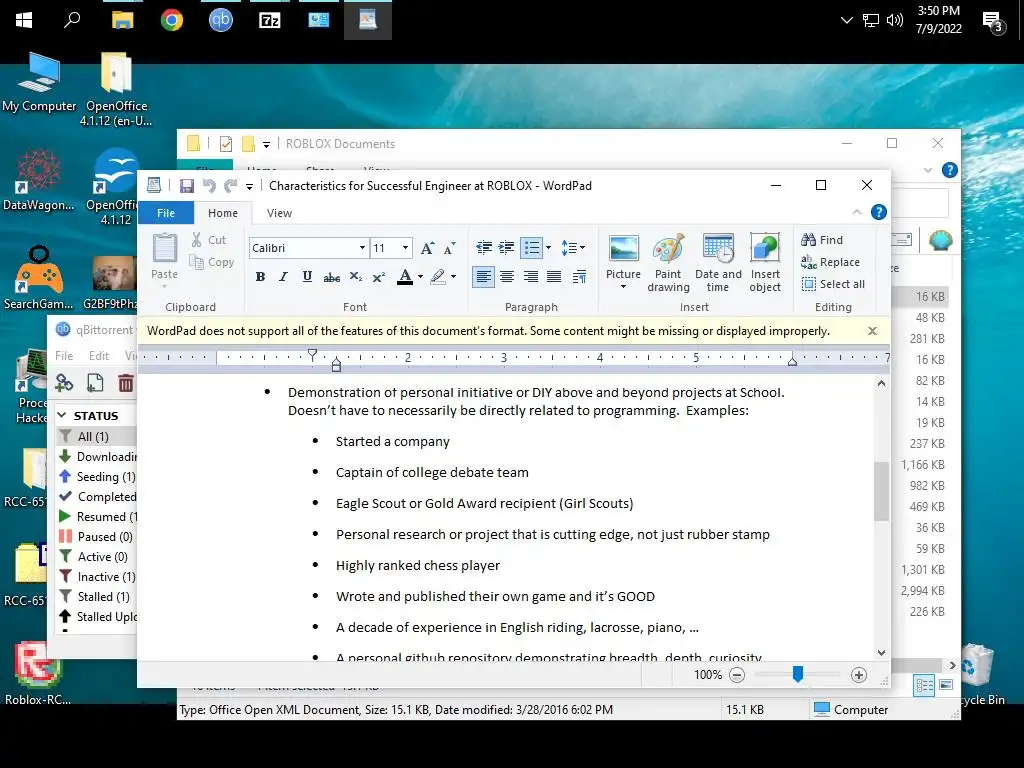
Task: Open the highlight color dropdown arrow
Action: [453, 276]
